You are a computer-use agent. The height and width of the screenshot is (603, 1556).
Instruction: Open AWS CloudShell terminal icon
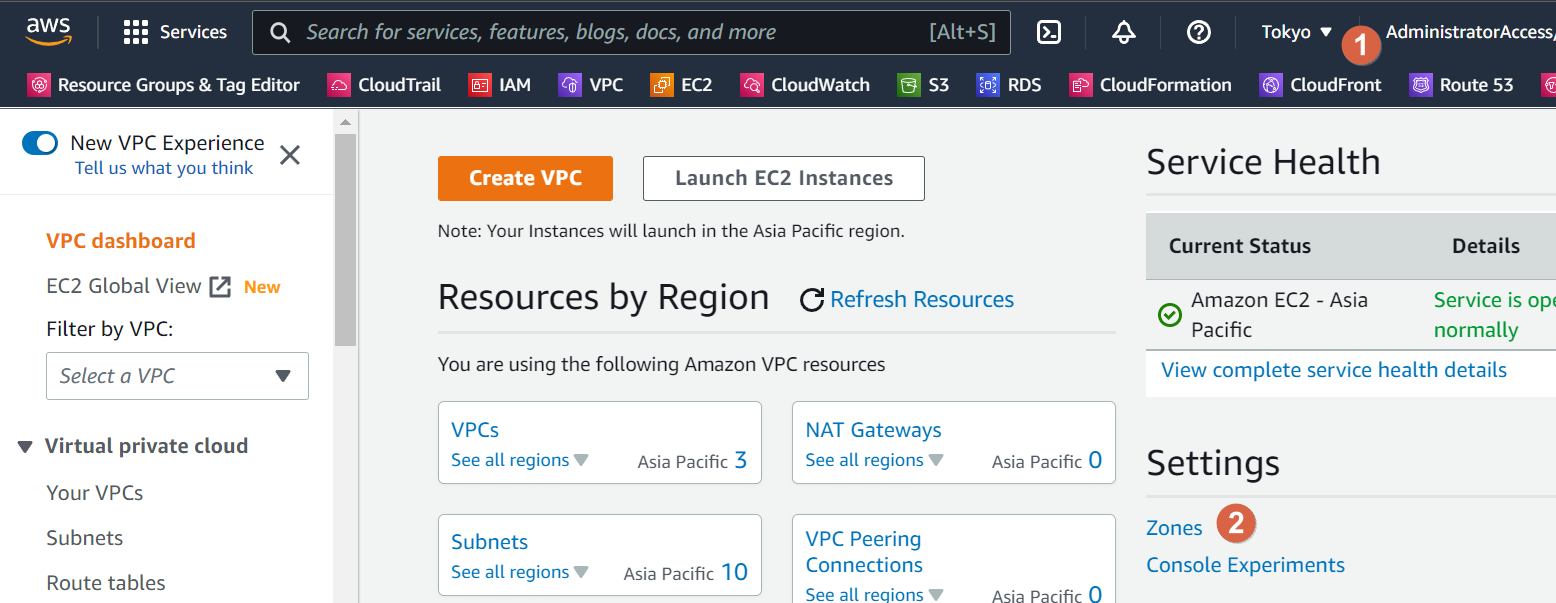tap(1048, 32)
